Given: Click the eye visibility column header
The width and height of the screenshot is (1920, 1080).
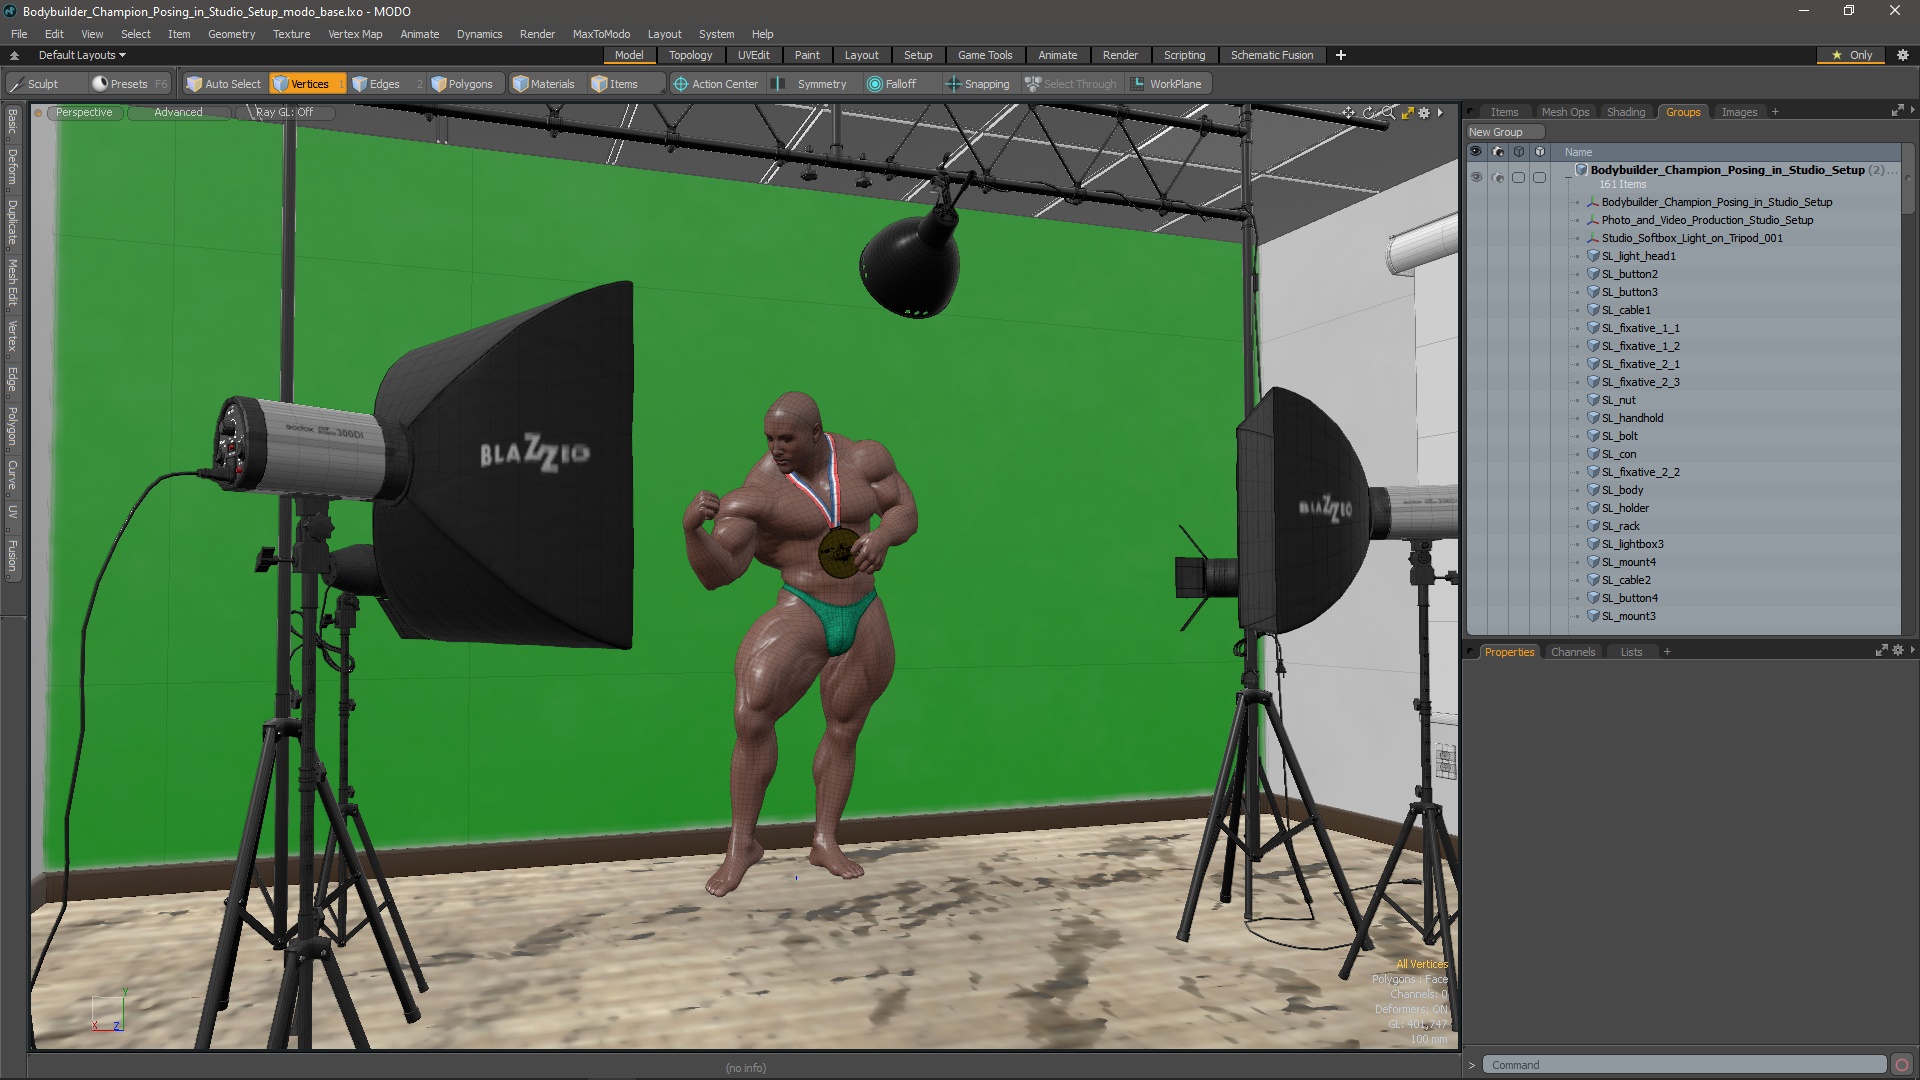Looking at the screenshot, I should [1475, 152].
